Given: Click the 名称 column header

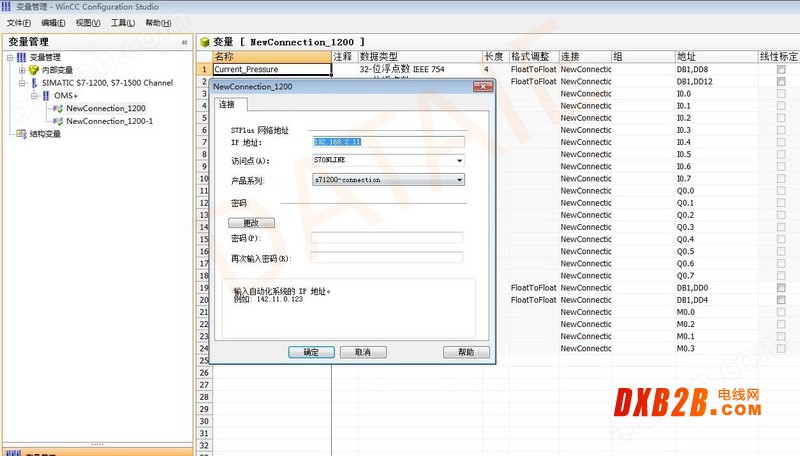Looking at the screenshot, I should [x=272, y=56].
